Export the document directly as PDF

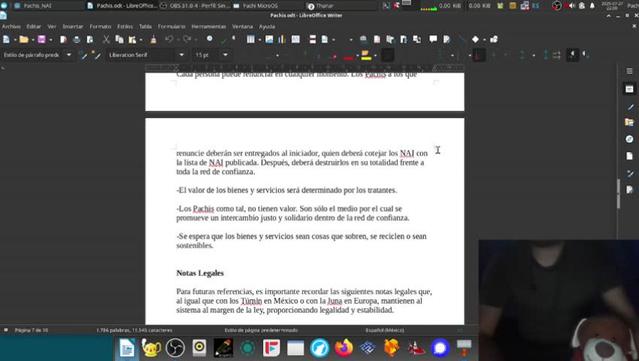tap(64, 40)
